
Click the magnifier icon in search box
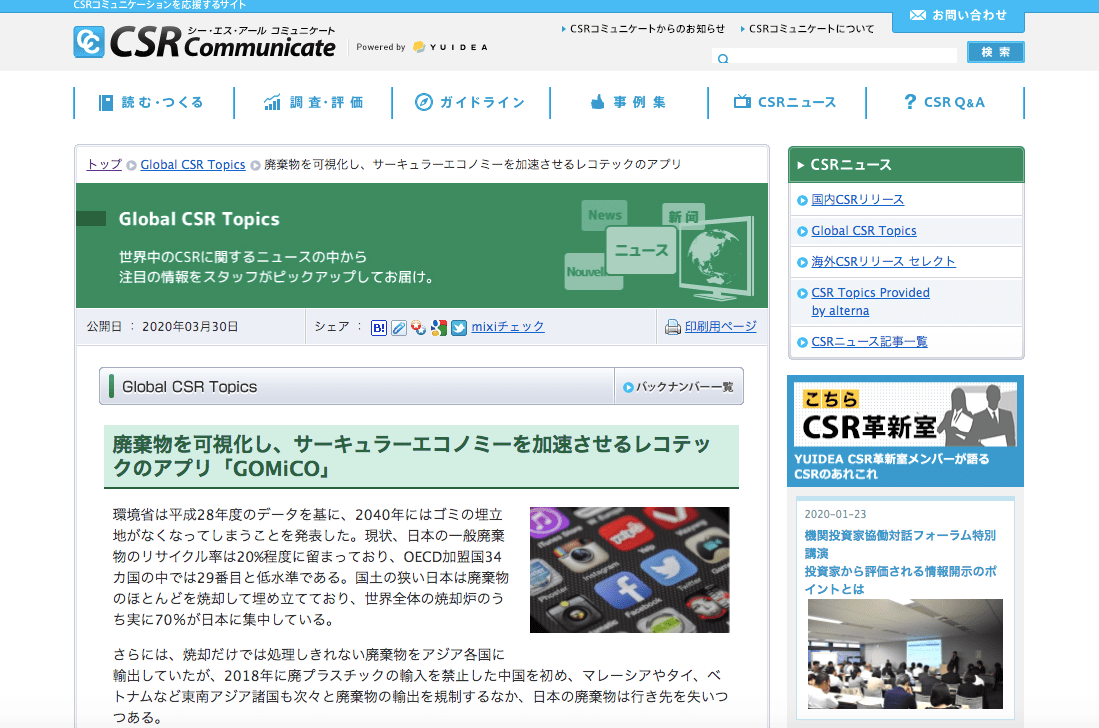coord(723,58)
